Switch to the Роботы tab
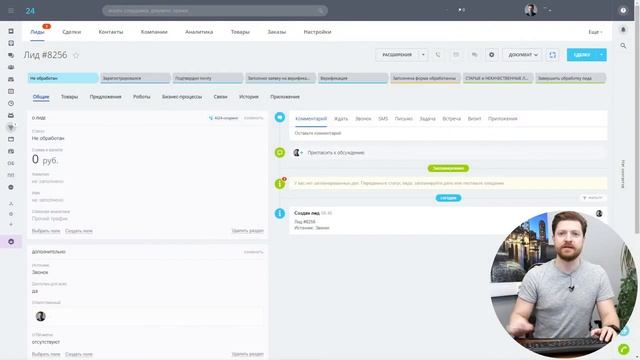The image size is (640, 360). (x=141, y=97)
